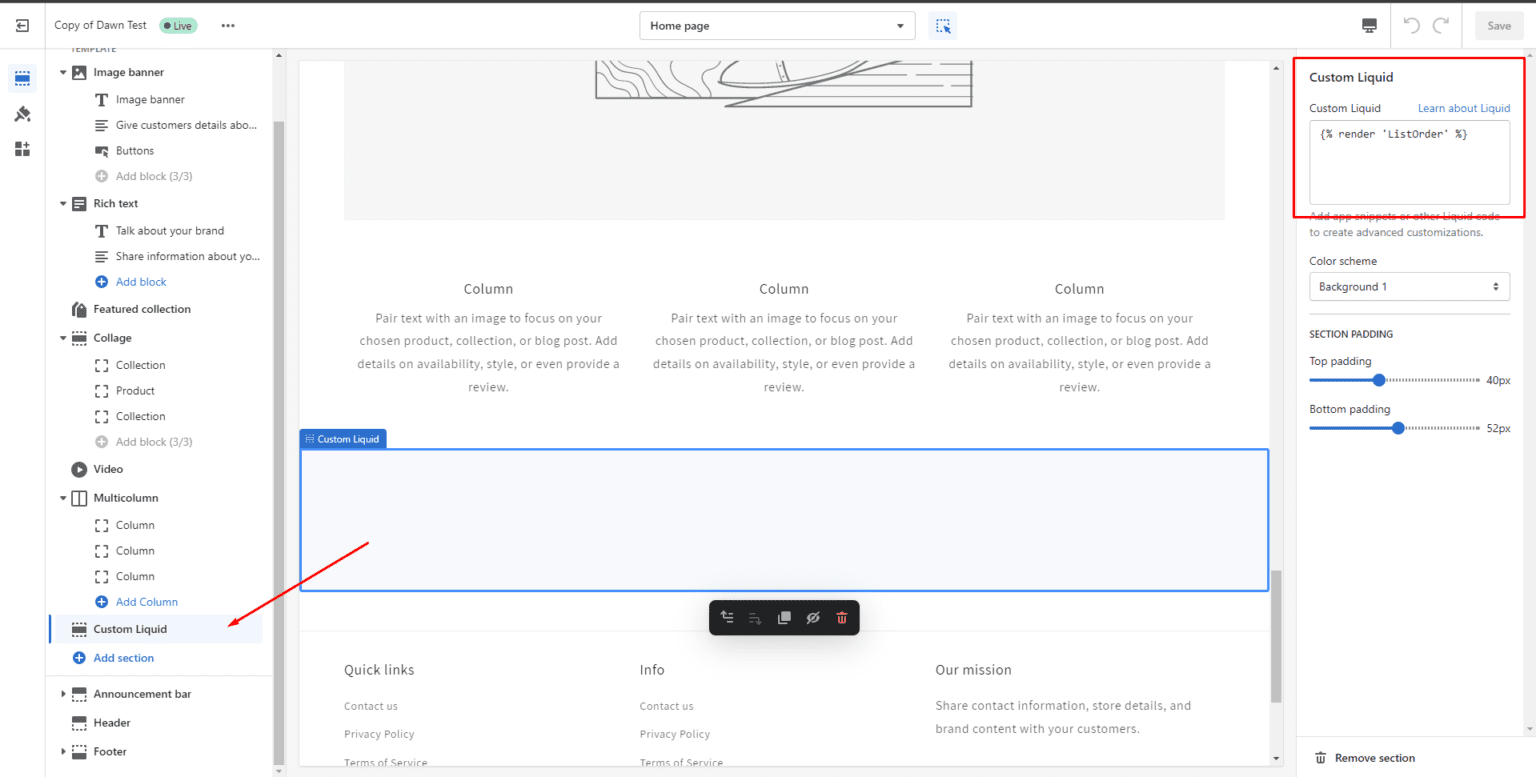Collapse the Collage section
The image size is (1536, 777).
[x=63, y=339]
